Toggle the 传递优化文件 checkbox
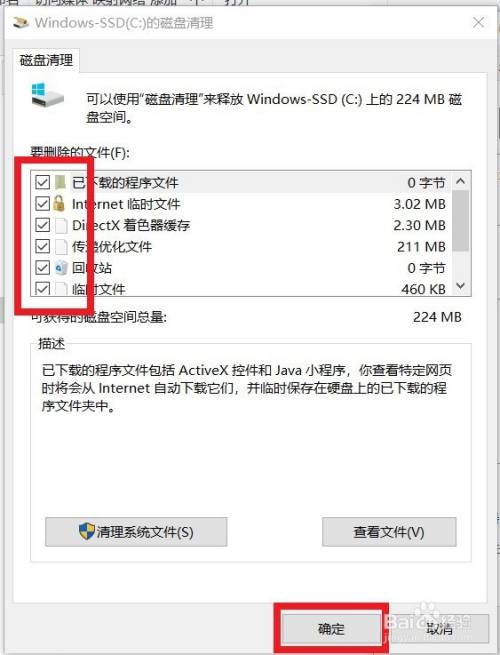Image resolution: width=500 pixels, height=655 pixels. click(43, 246)
